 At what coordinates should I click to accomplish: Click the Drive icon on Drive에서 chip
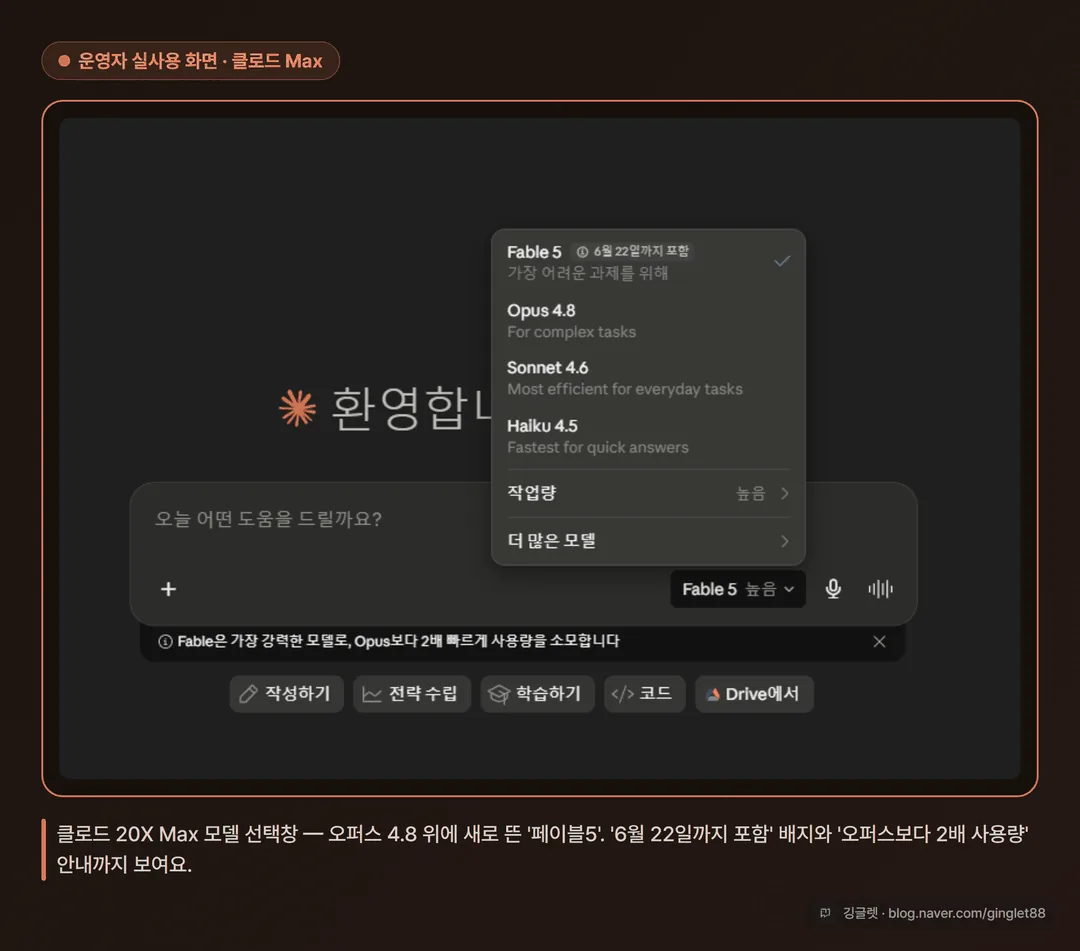coord(713,694)
